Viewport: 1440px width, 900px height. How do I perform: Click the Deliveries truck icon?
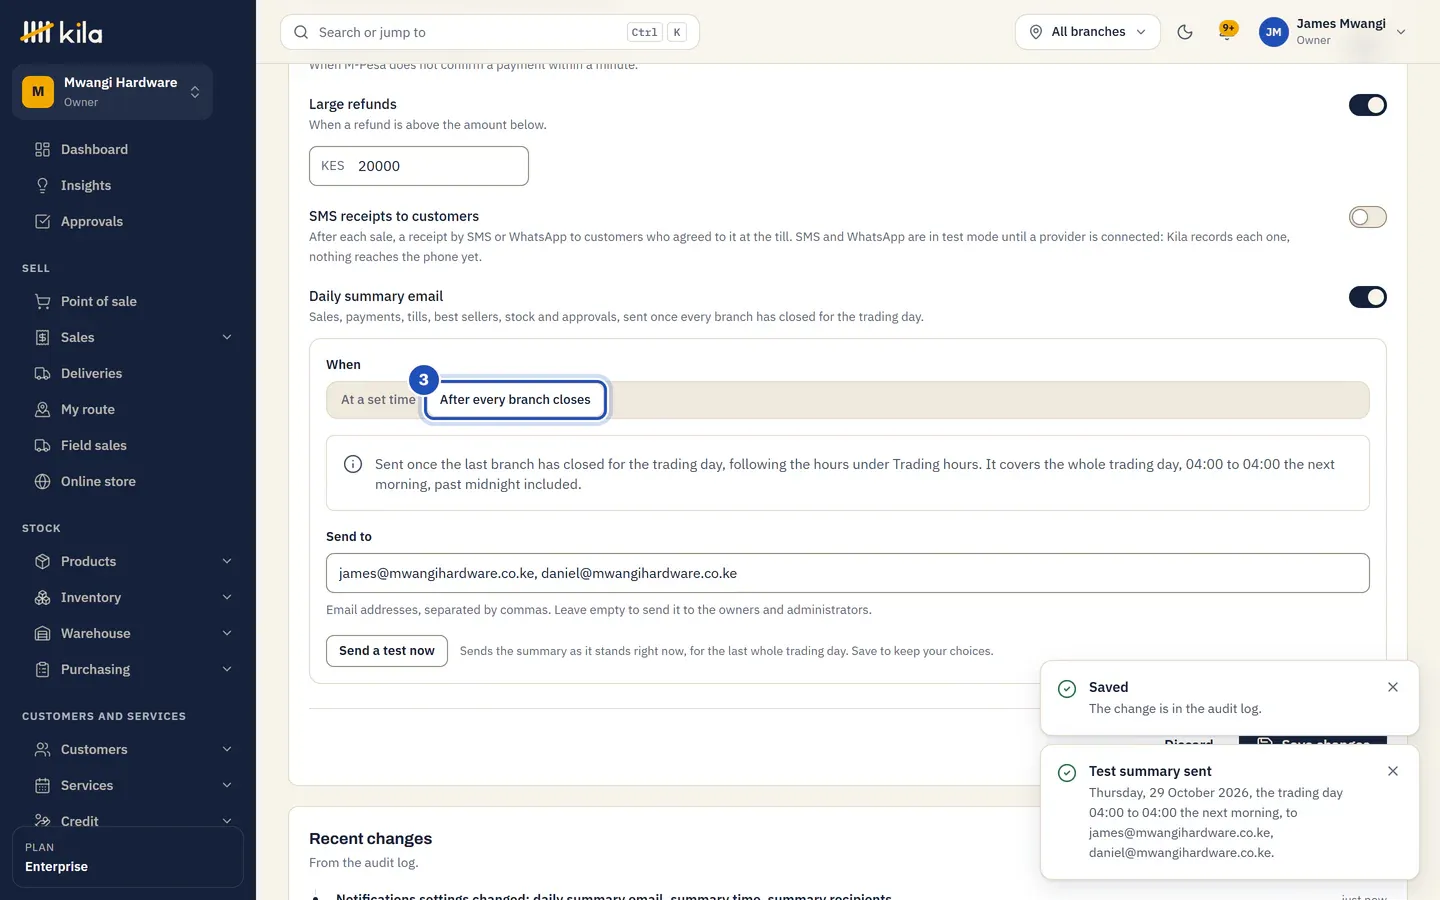tap(42, 374)
